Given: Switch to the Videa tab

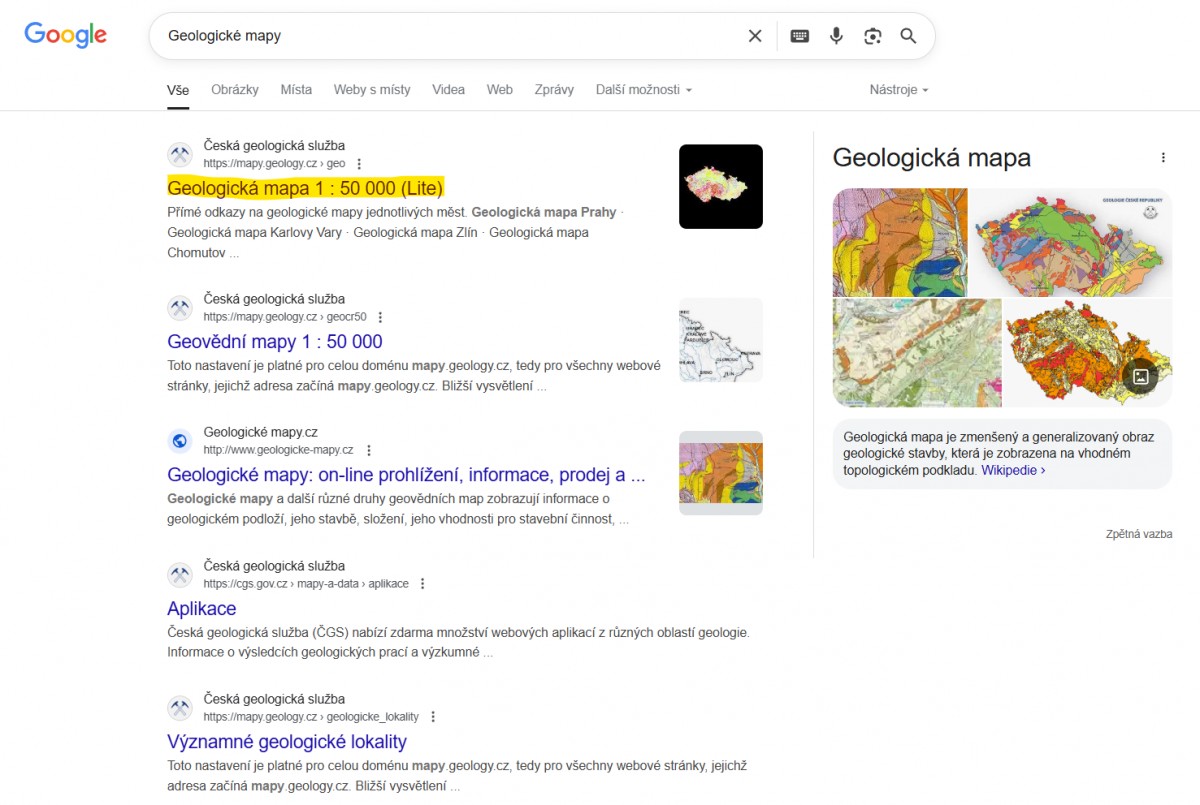Looking at the screenshot, I should (x=448, y=90).
